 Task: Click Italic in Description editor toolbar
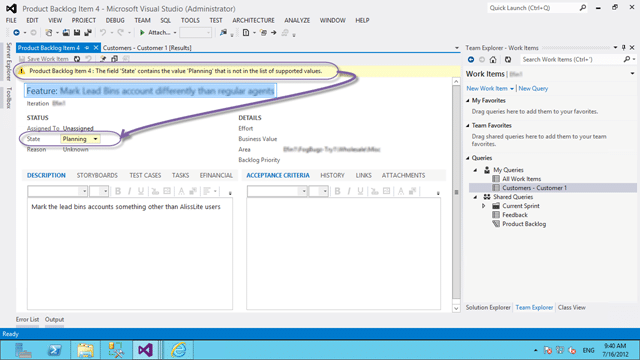coord(129,191)
